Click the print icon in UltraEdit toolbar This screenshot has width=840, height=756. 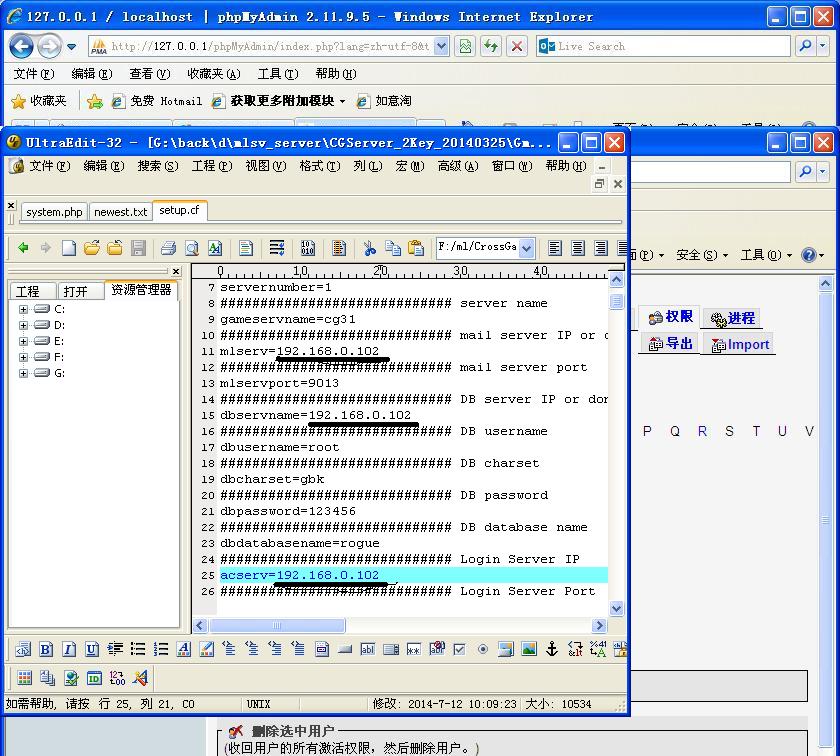tap(168, 248)
